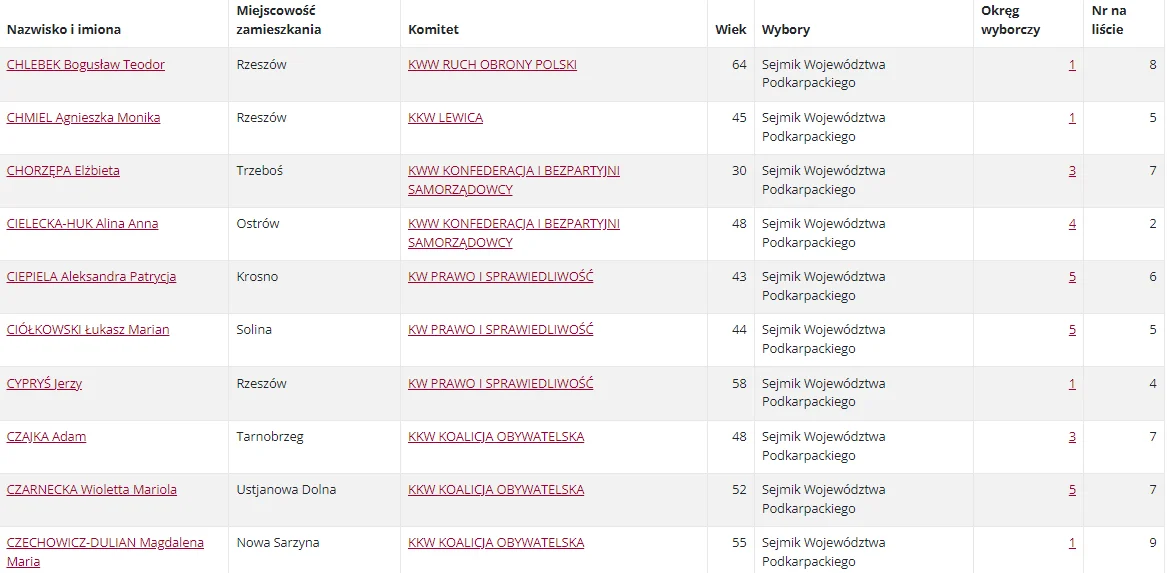
Task: Click CHORZĘPA Elżbieta name link
Action: (63, 170)
